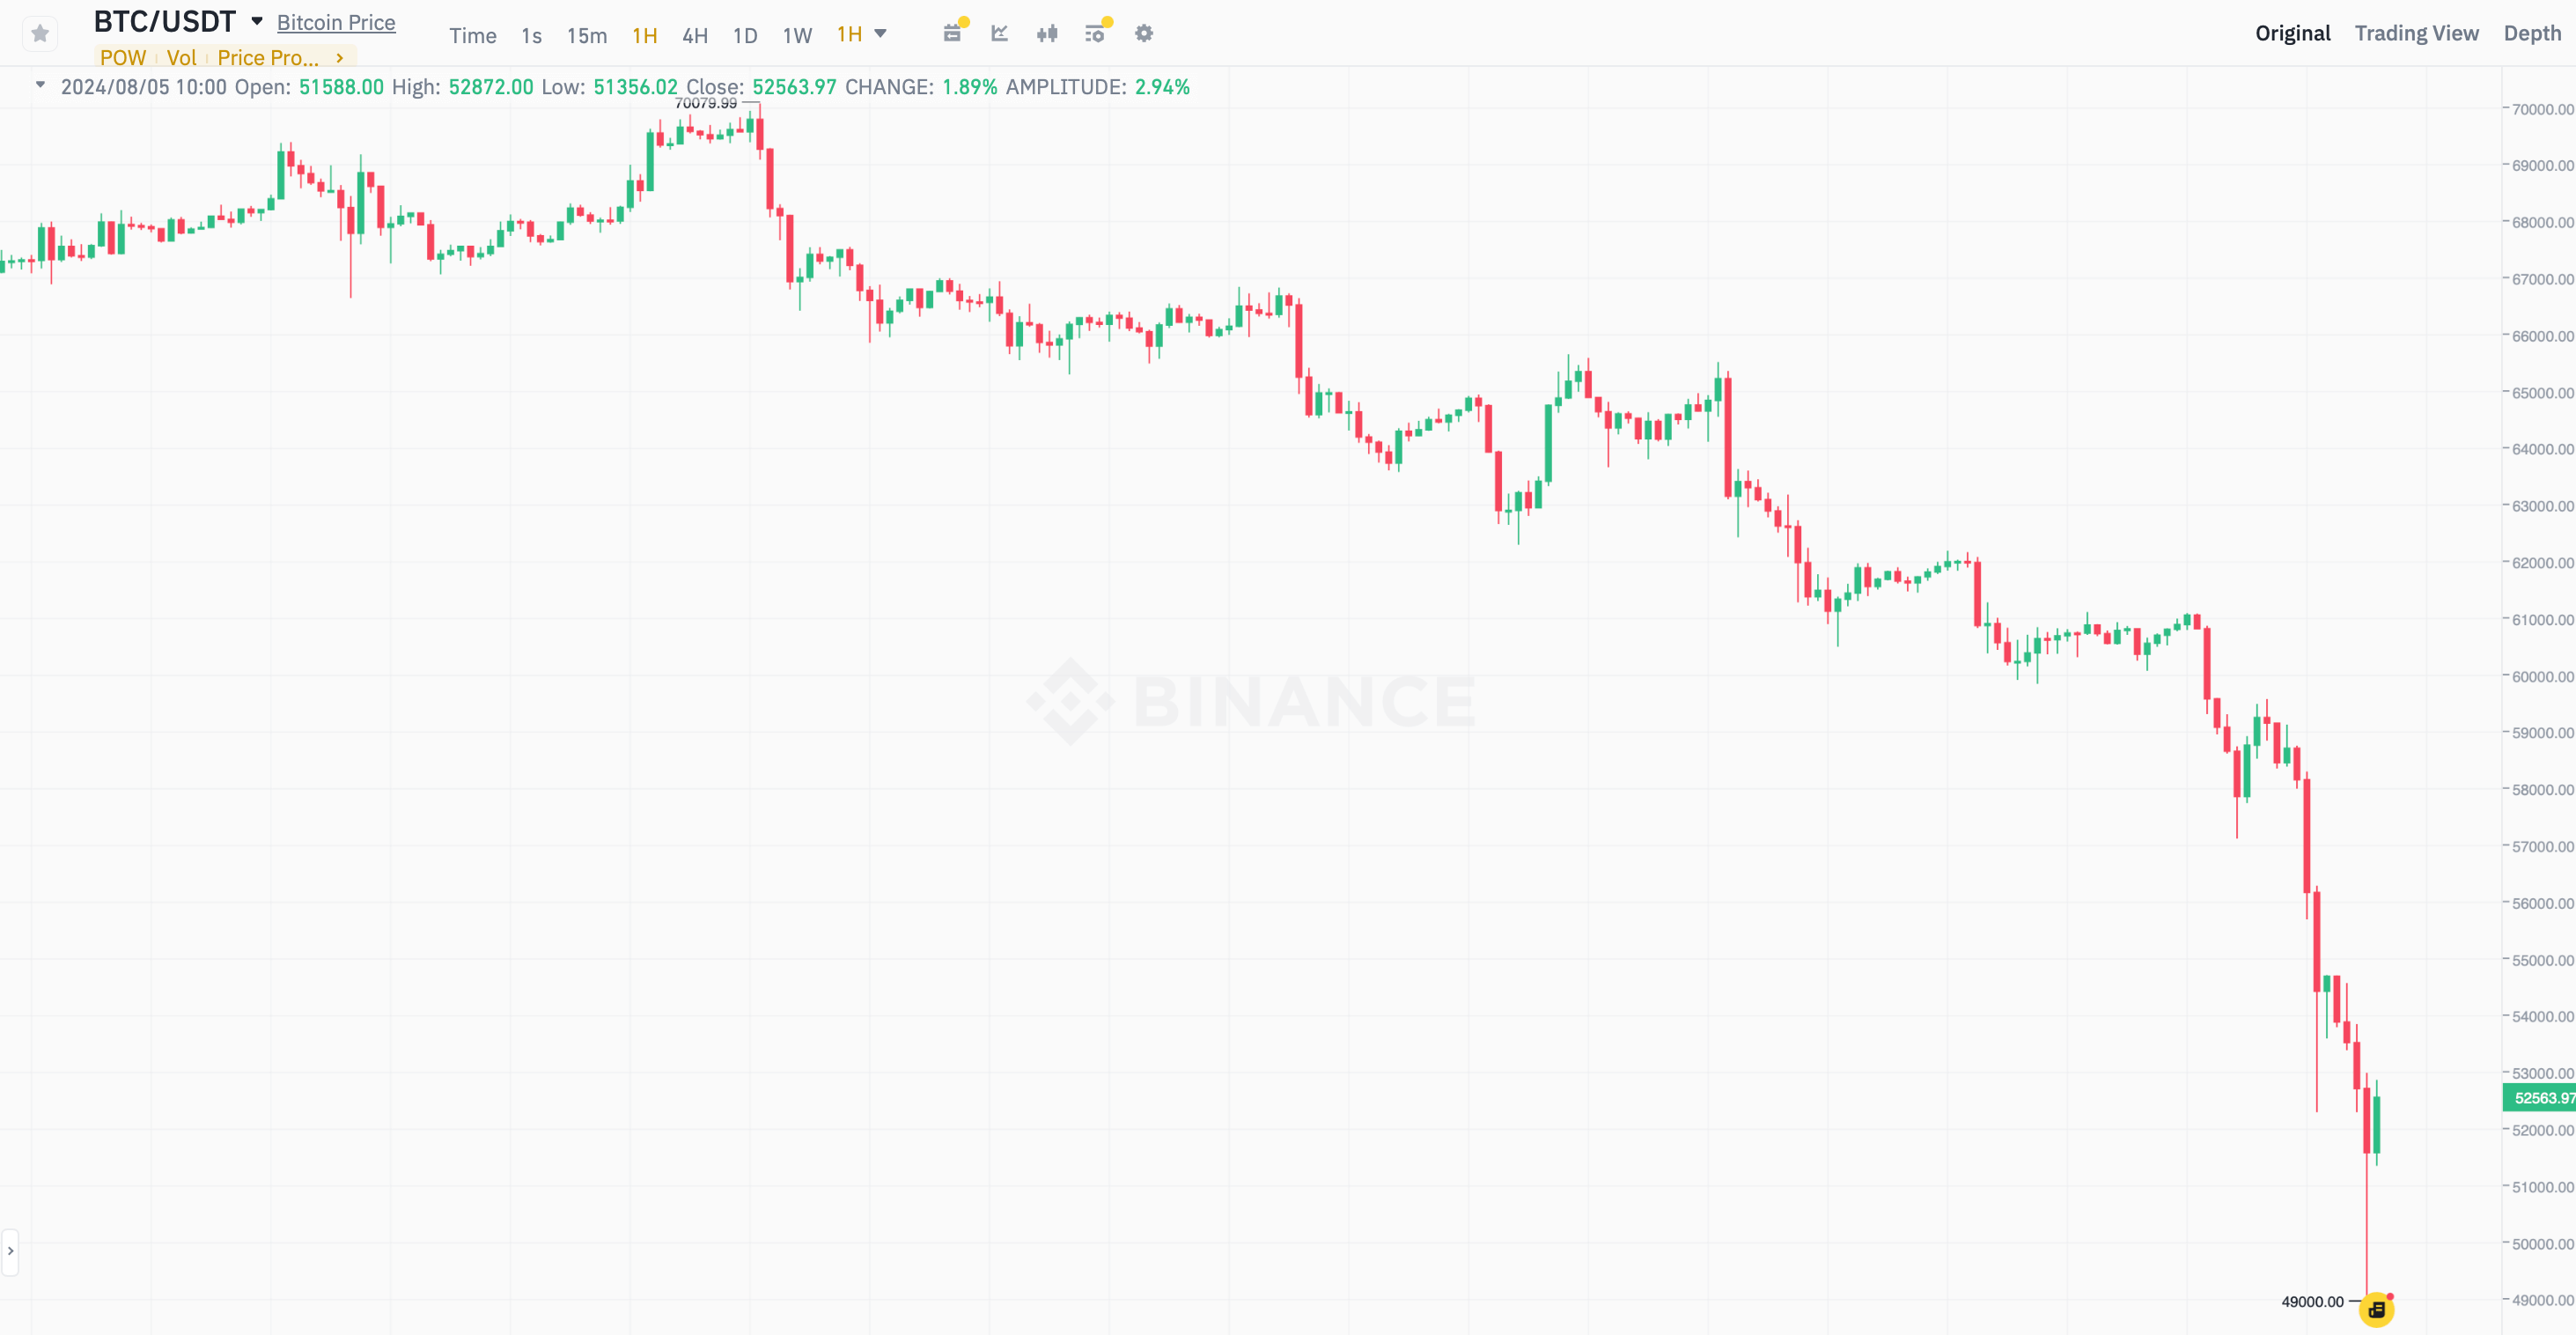The width and height of the screenshot is (2576, 1335).
Task: Select the 1s interval
Action: (x=531, y=36)
